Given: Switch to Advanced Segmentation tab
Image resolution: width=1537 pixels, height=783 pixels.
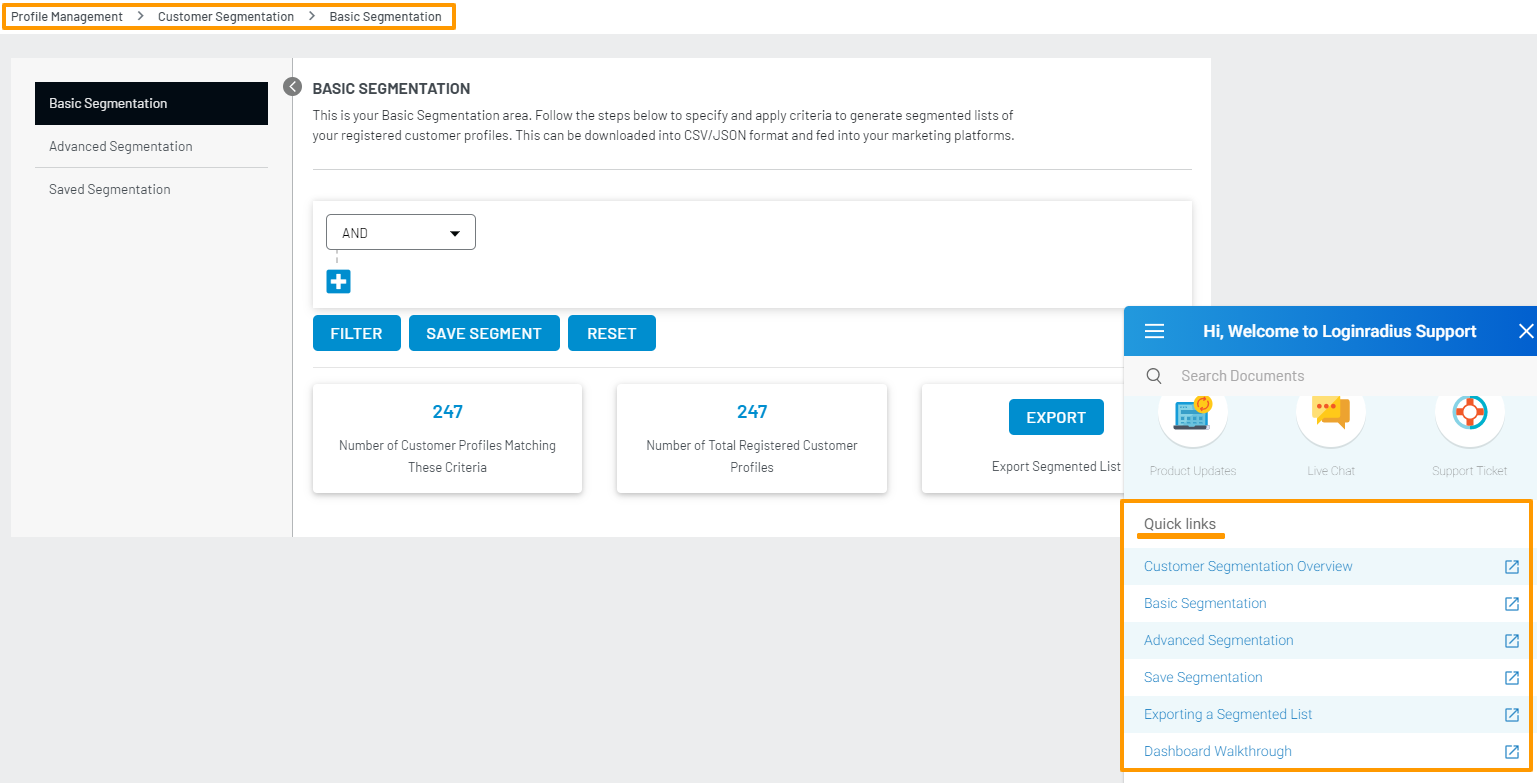Looking at the screenshot, I should [x=121, y=146].
